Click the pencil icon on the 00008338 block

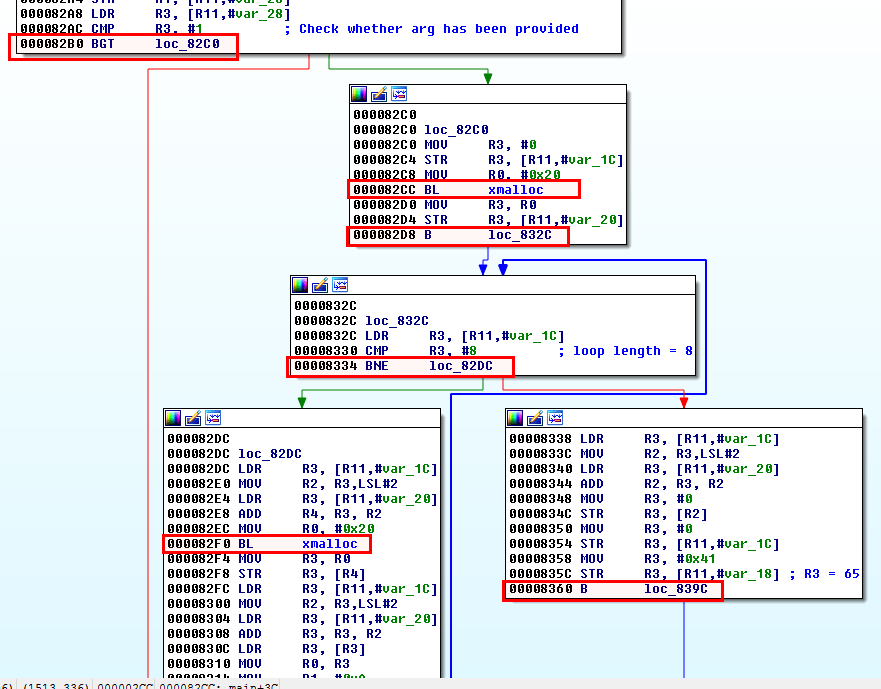click(x=535, y=418)
